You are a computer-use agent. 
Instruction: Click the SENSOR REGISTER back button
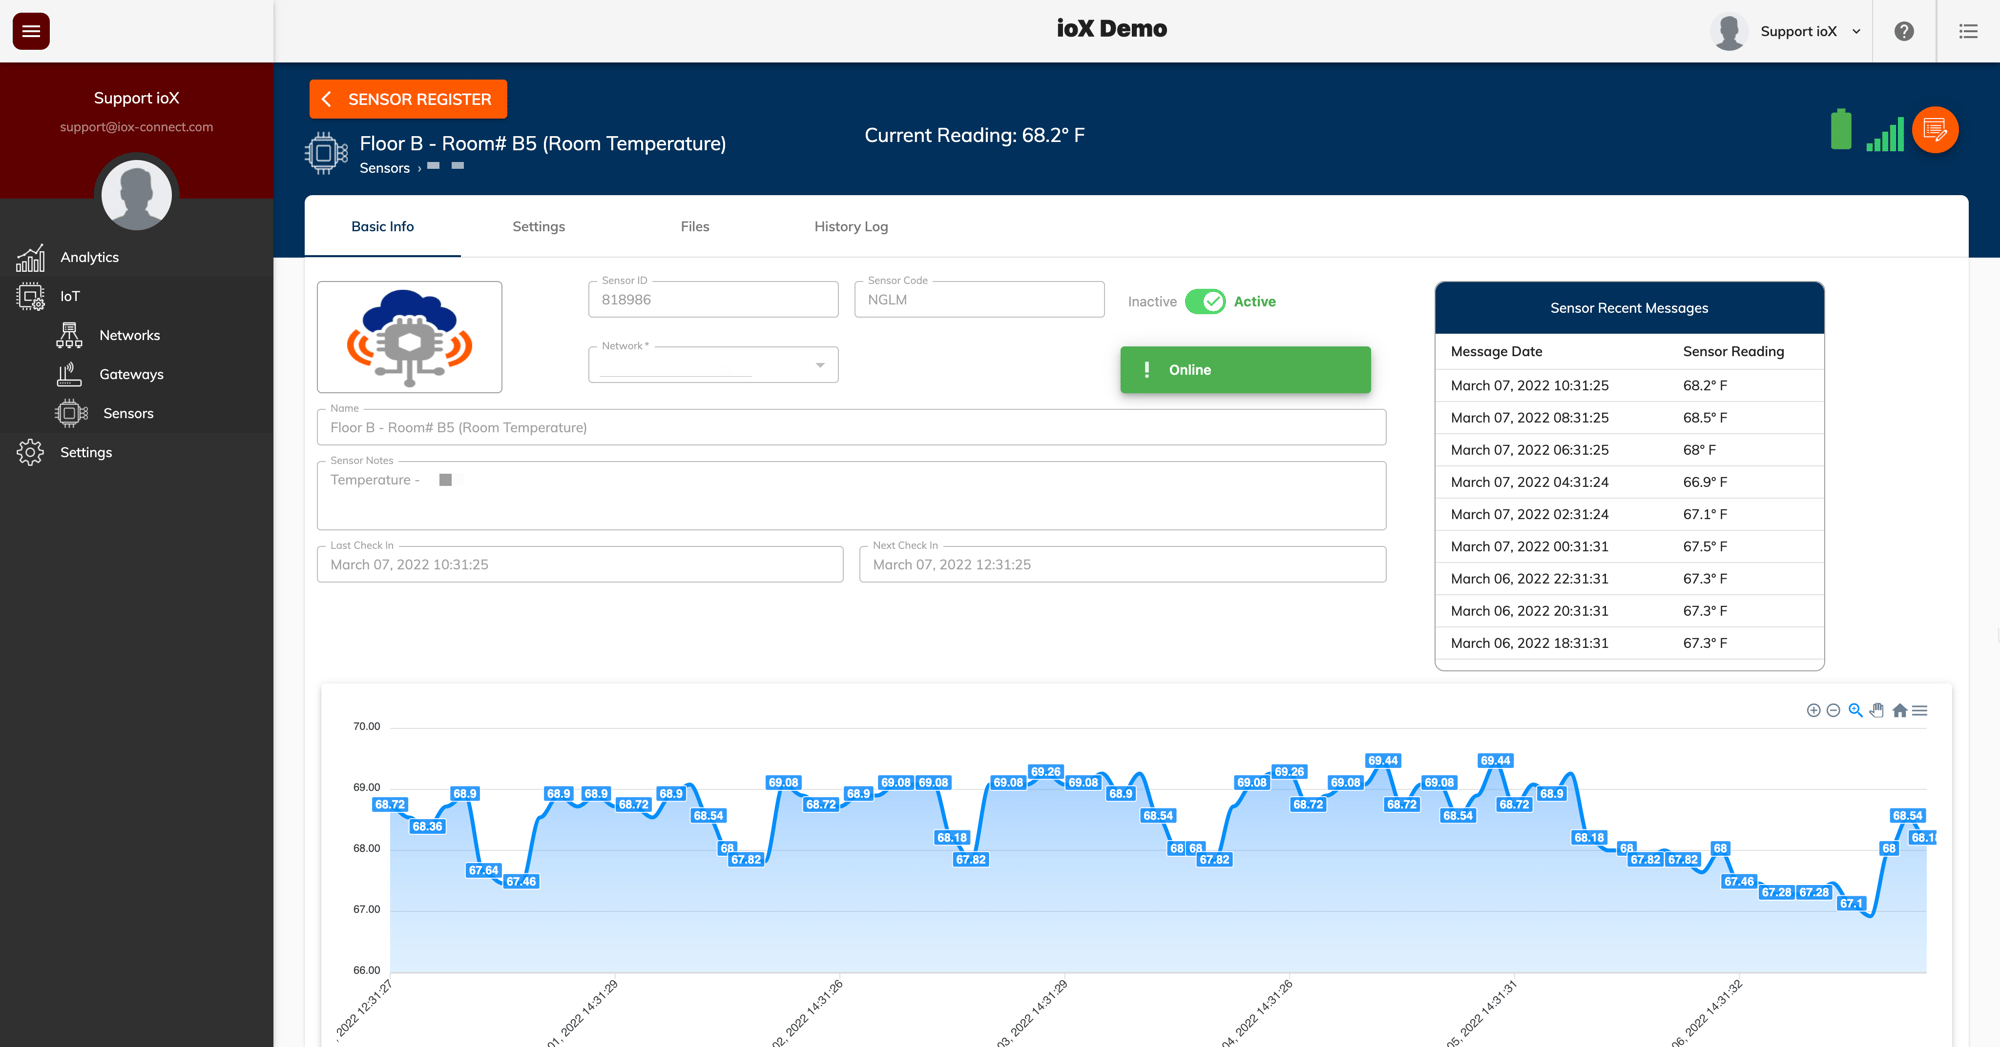407,99
